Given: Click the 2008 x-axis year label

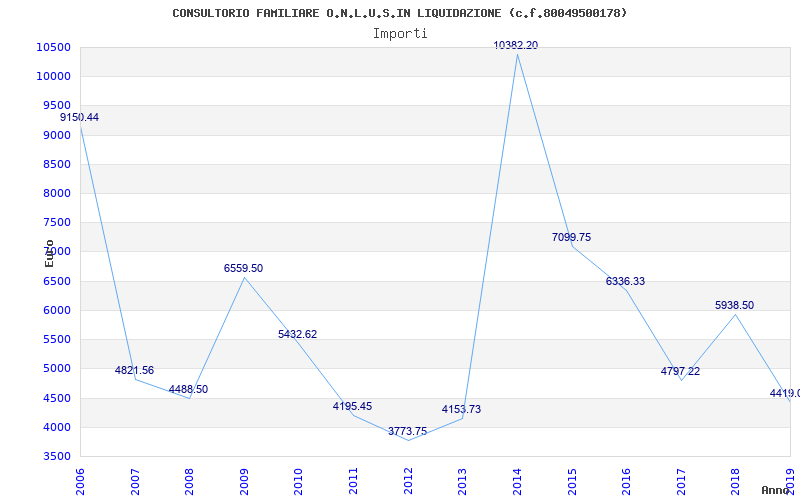Looking at the screenshot, I should click(189, 481).
